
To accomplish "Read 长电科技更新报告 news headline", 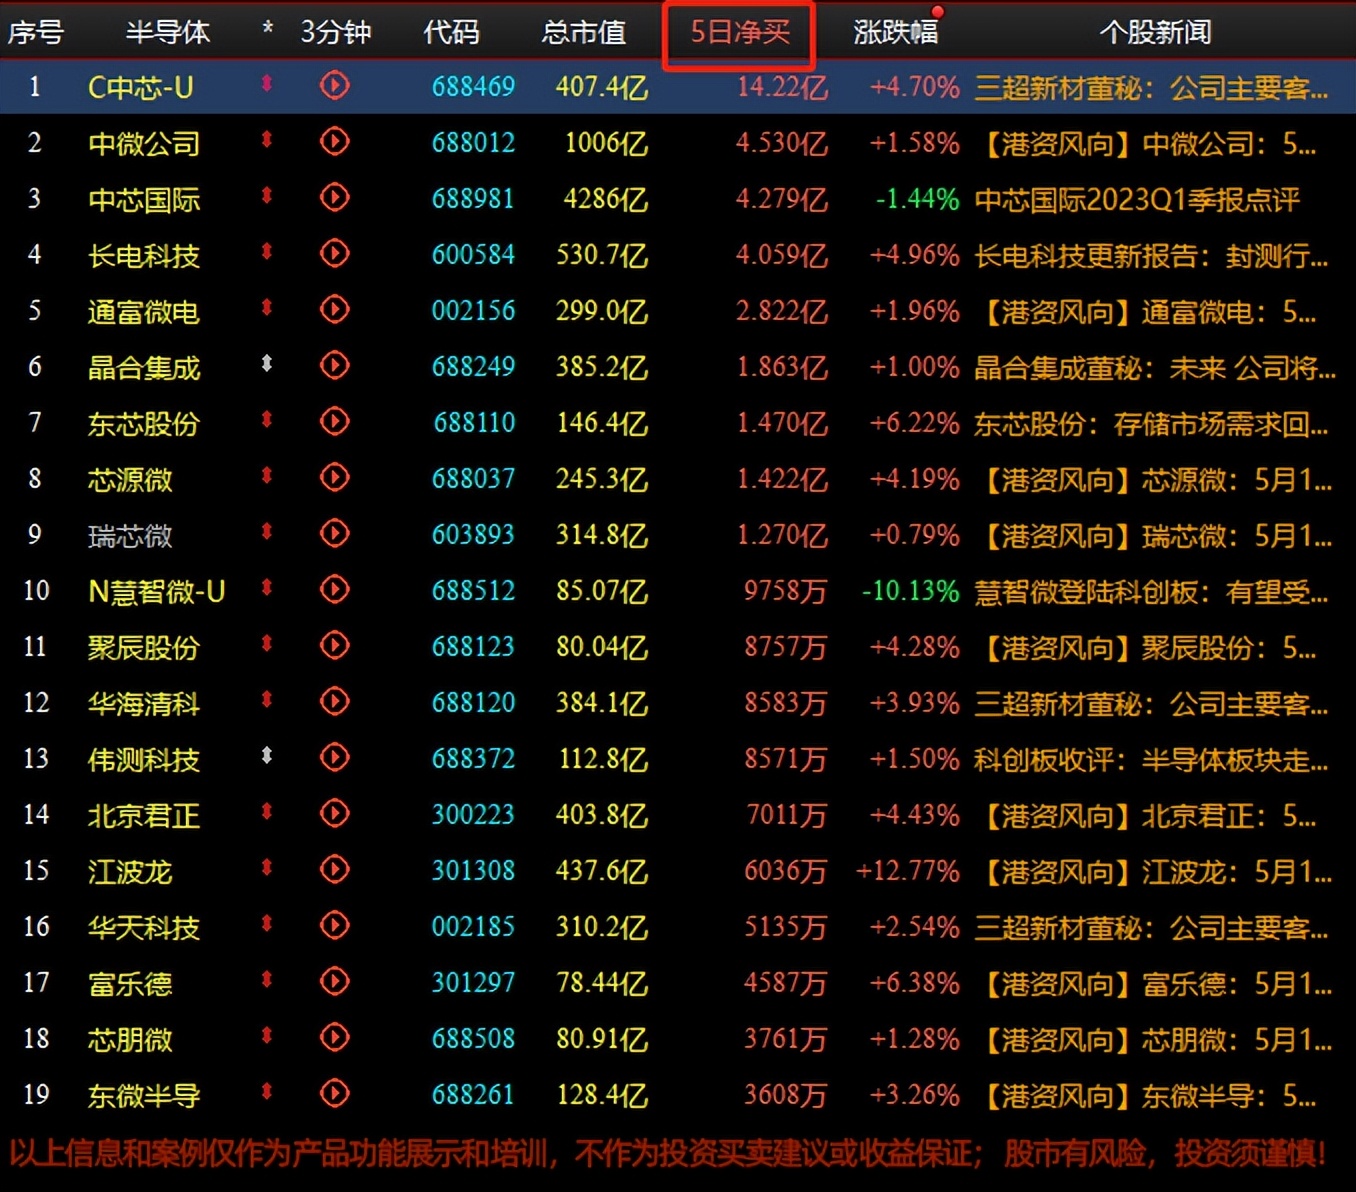I will pos(1152,256).
